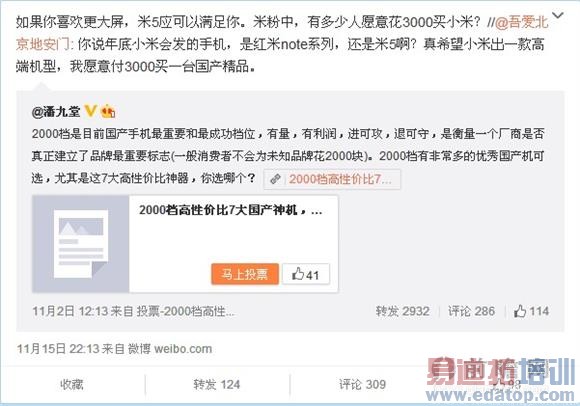Image resolution: width=580 pixels, height=406 pixels.
Task: Expand the post options chevron arrow
Action: click(557, 16)
